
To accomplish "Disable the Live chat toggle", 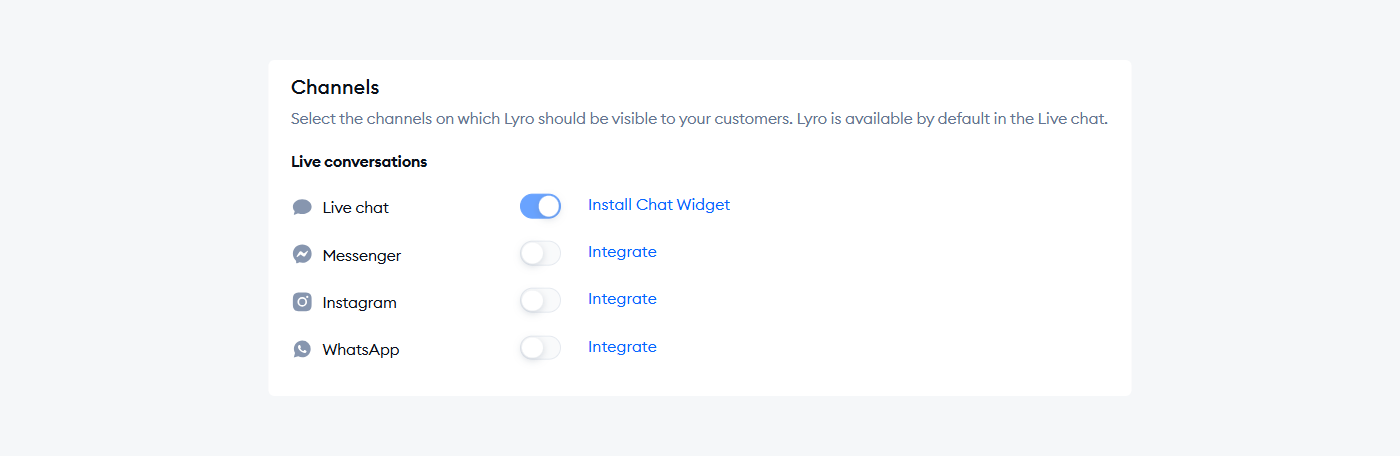I will 540,206.
